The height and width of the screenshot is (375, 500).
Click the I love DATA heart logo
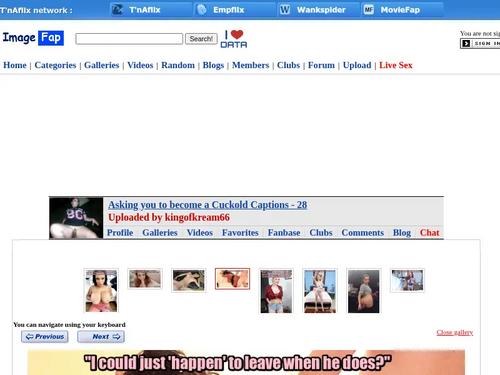click(234, 39)
